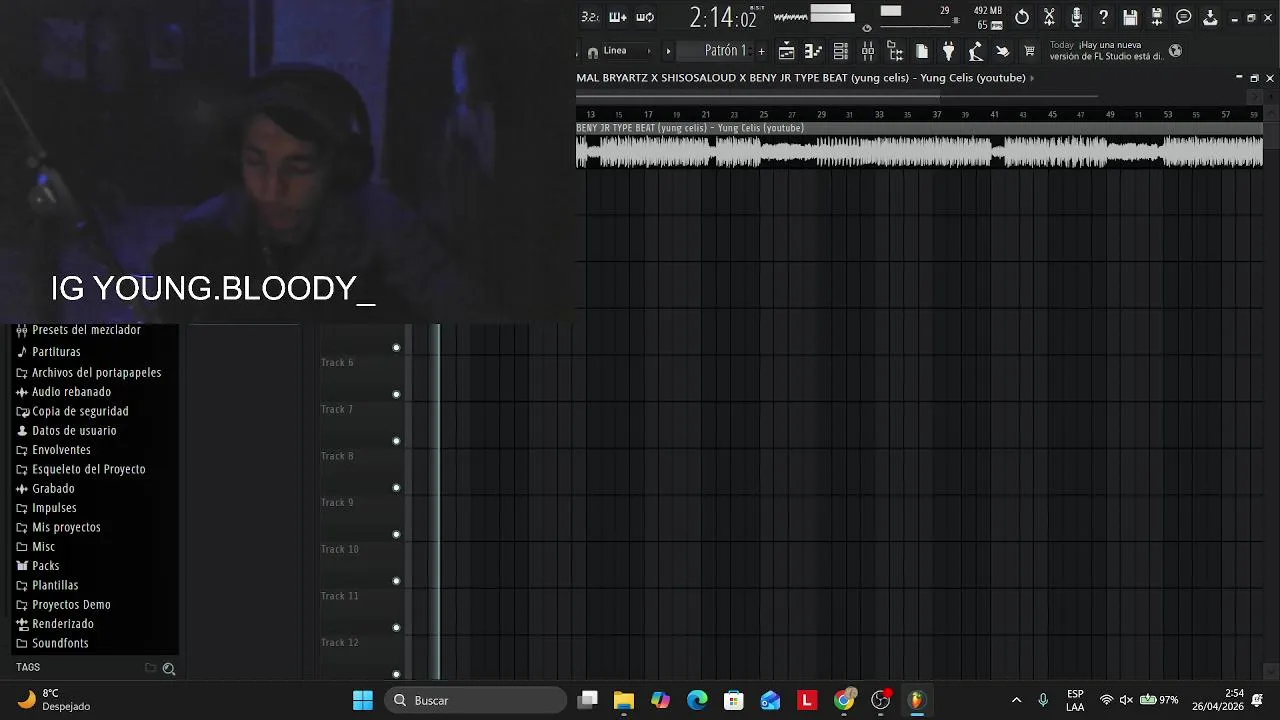Open the Windows Start menu
1280x720 pixels.
363,700
